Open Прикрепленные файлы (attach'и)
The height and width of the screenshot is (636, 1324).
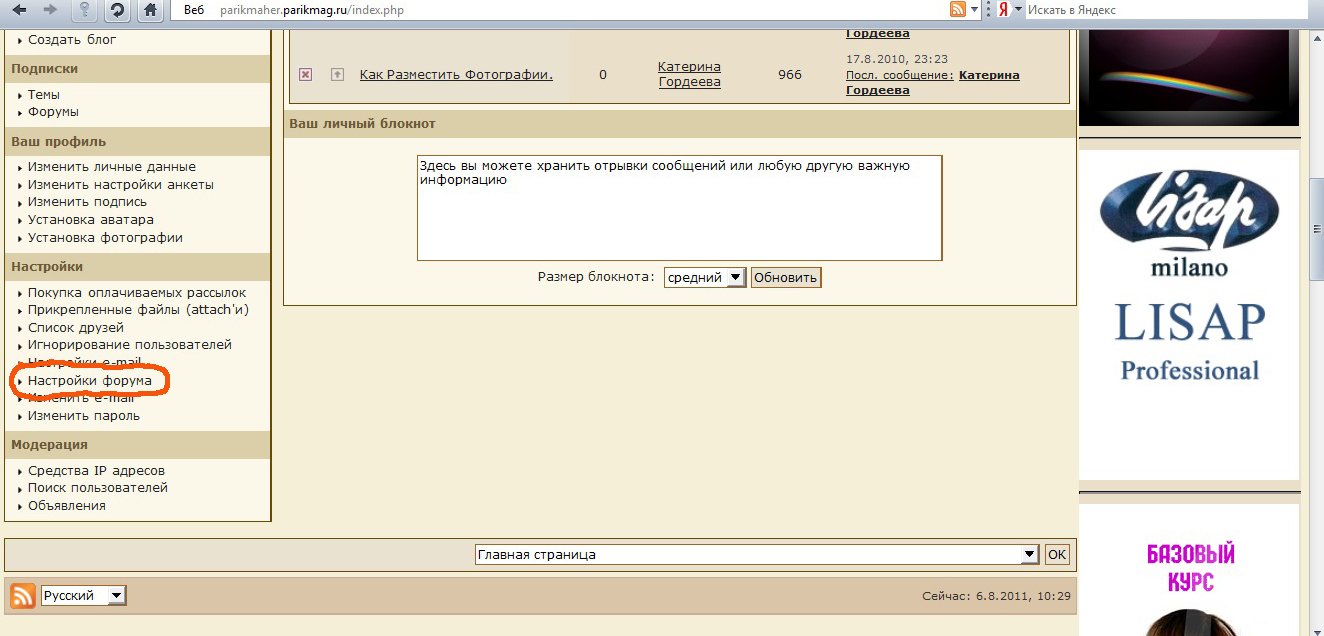click(x=139, y=310)
